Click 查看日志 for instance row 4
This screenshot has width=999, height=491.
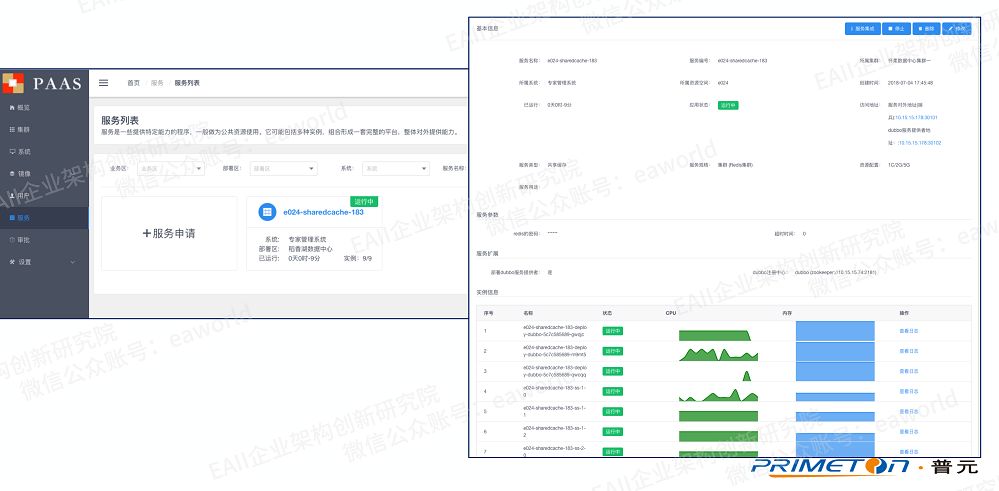(x=909, y=391)
